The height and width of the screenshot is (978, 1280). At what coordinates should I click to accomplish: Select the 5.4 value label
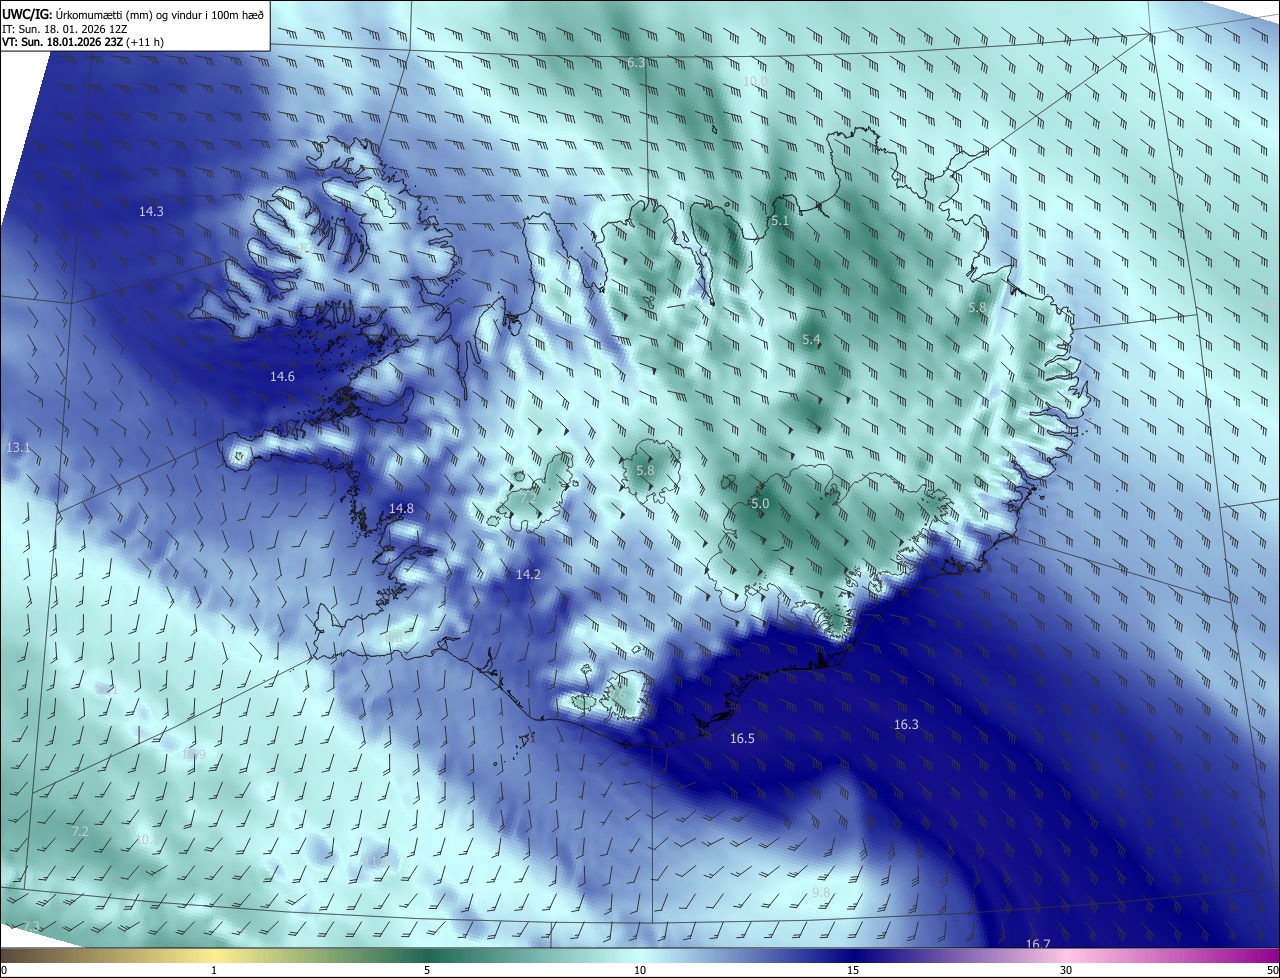point(811,340)
